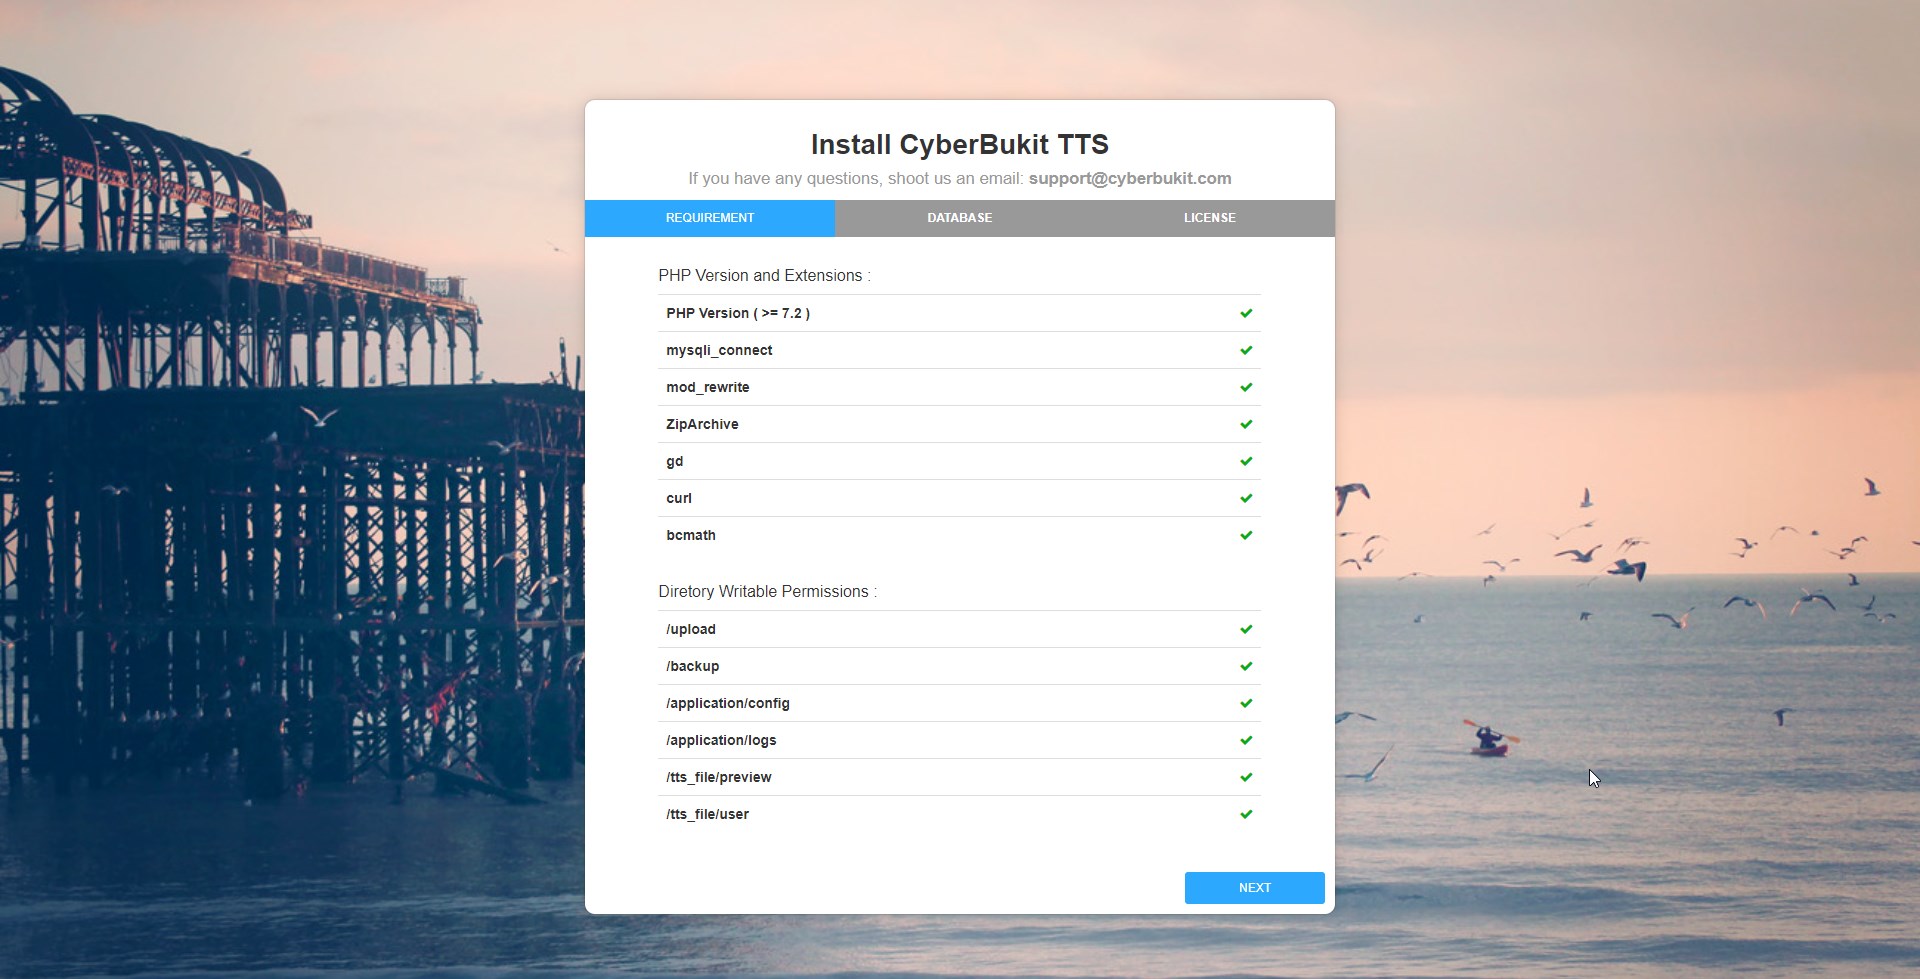Click the NEXT button

coord(1254,888)
